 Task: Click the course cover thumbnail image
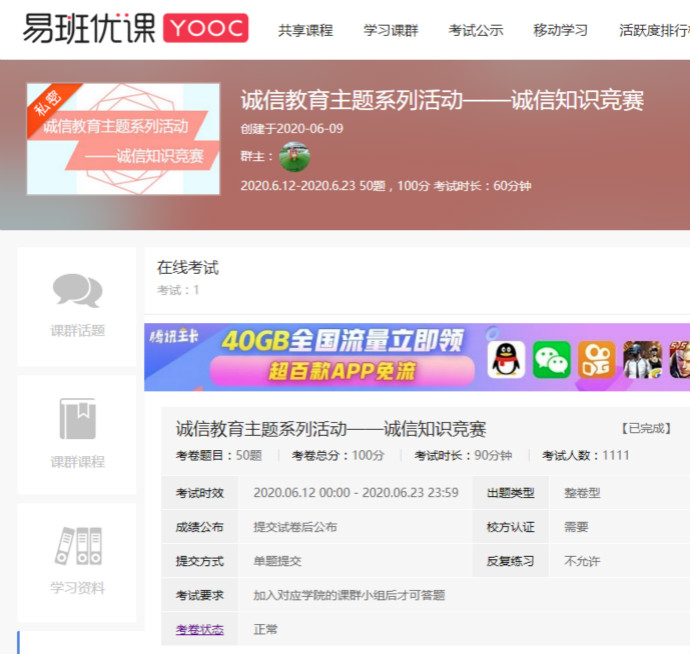[123, 139]
